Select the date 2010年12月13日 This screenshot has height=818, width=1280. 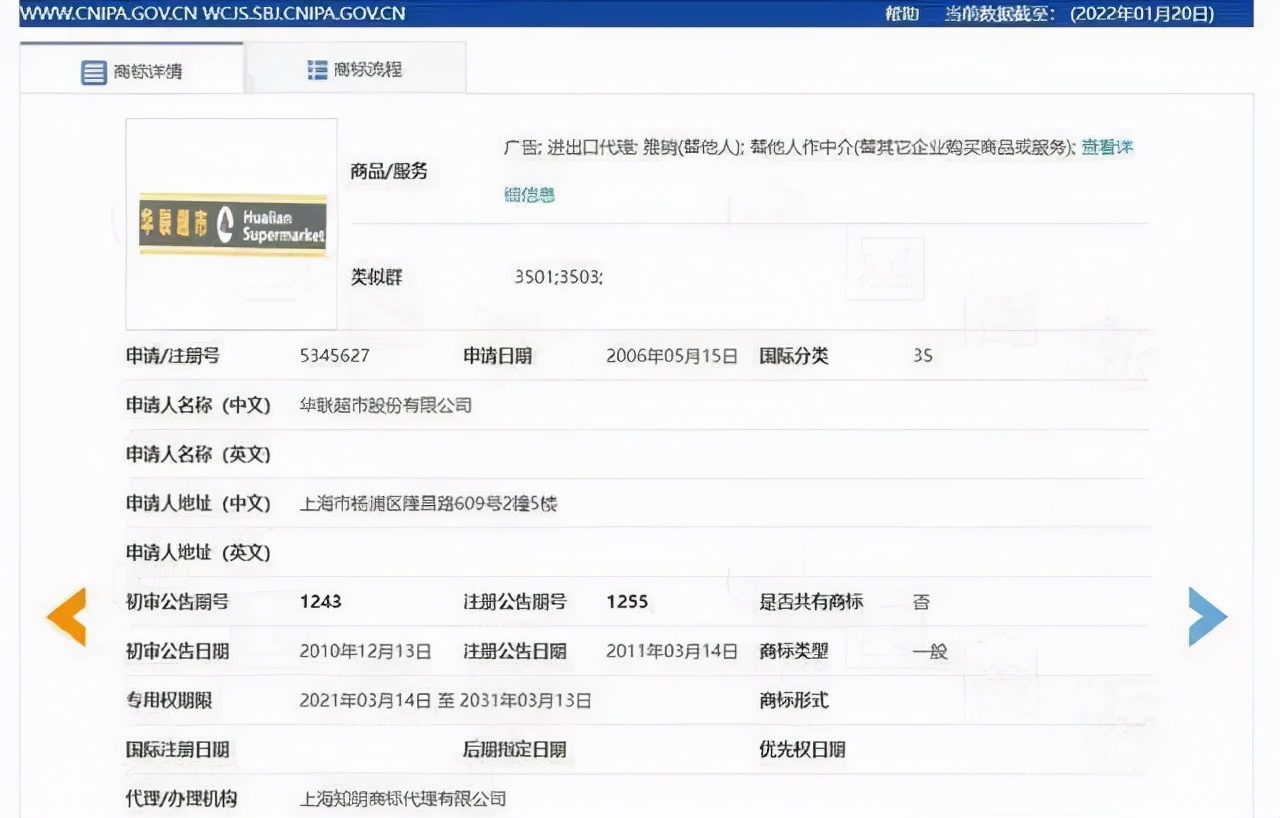pos(366,651)
